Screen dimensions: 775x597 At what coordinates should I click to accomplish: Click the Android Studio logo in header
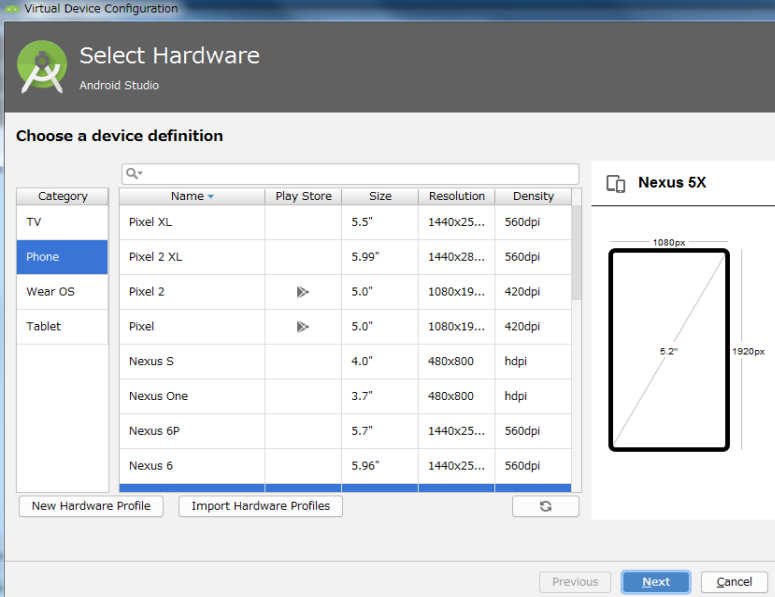click(x=42, y=67)
